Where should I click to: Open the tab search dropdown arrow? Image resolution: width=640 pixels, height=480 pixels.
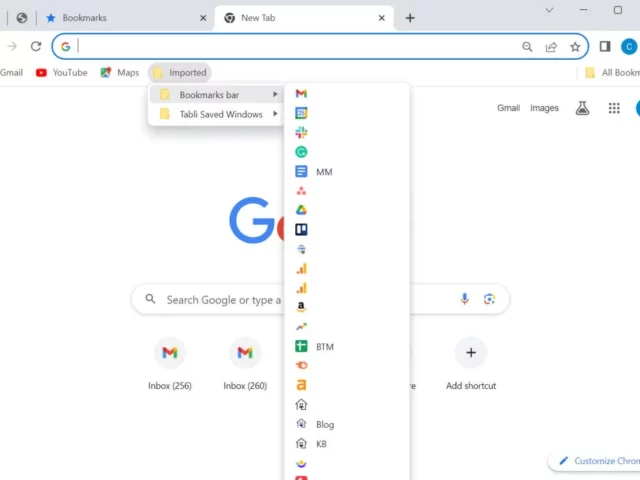click(x=549, y=10)
